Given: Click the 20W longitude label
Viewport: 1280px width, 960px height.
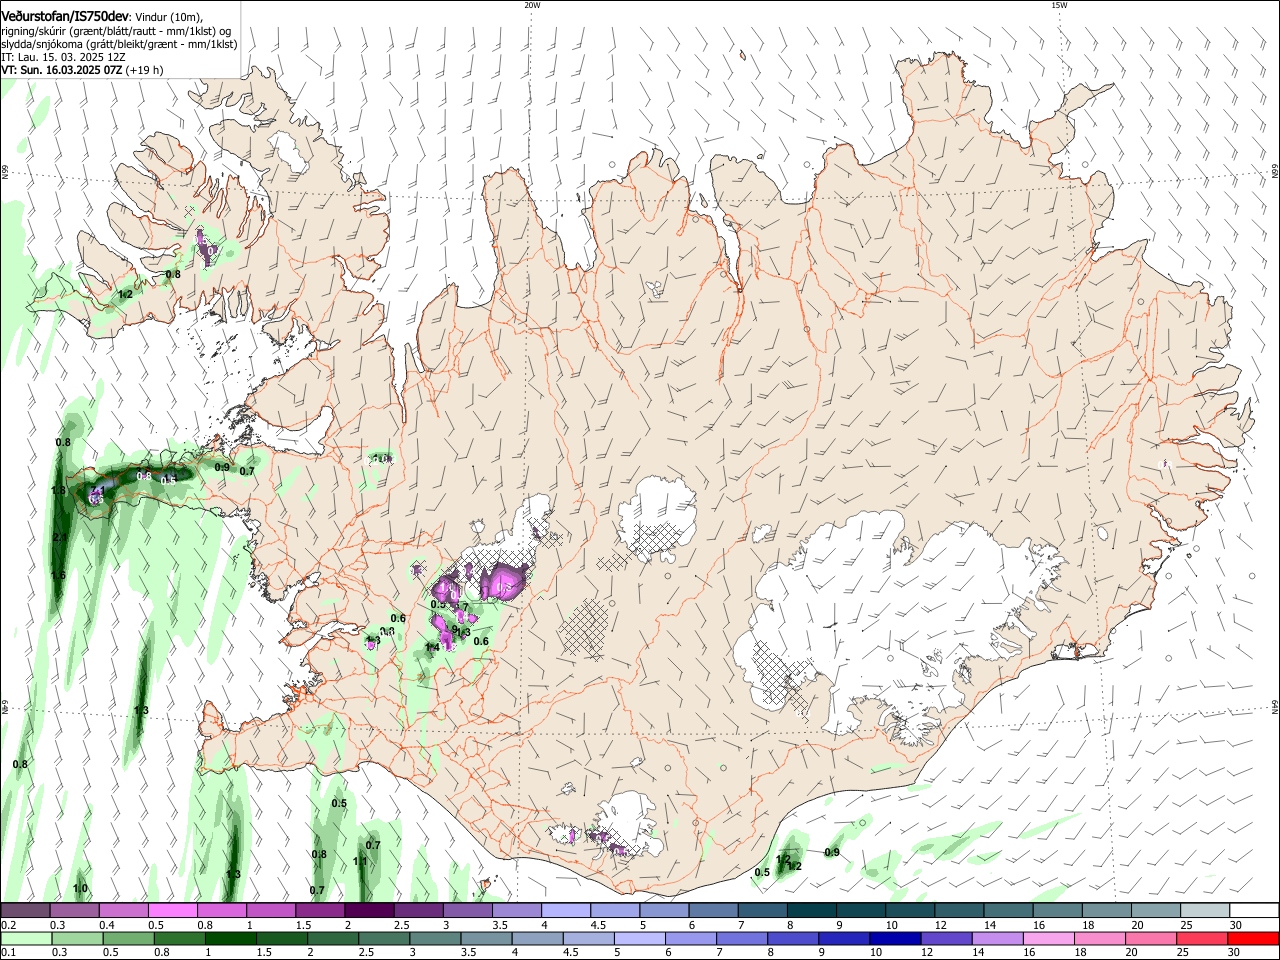Looking at the screenshot, I should [532, 5].
